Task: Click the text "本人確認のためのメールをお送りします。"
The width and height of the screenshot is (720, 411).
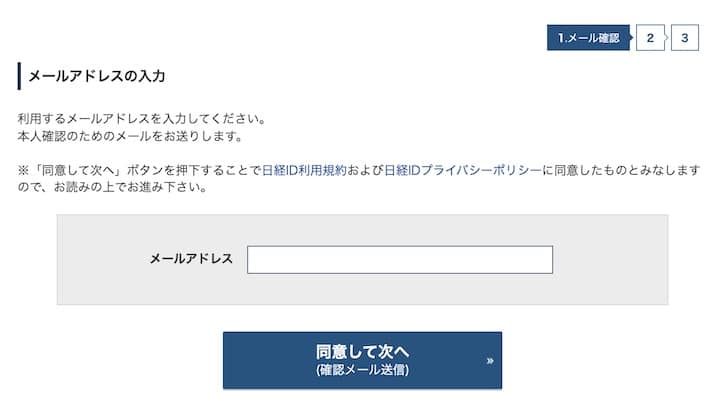Action: (129, 136)
